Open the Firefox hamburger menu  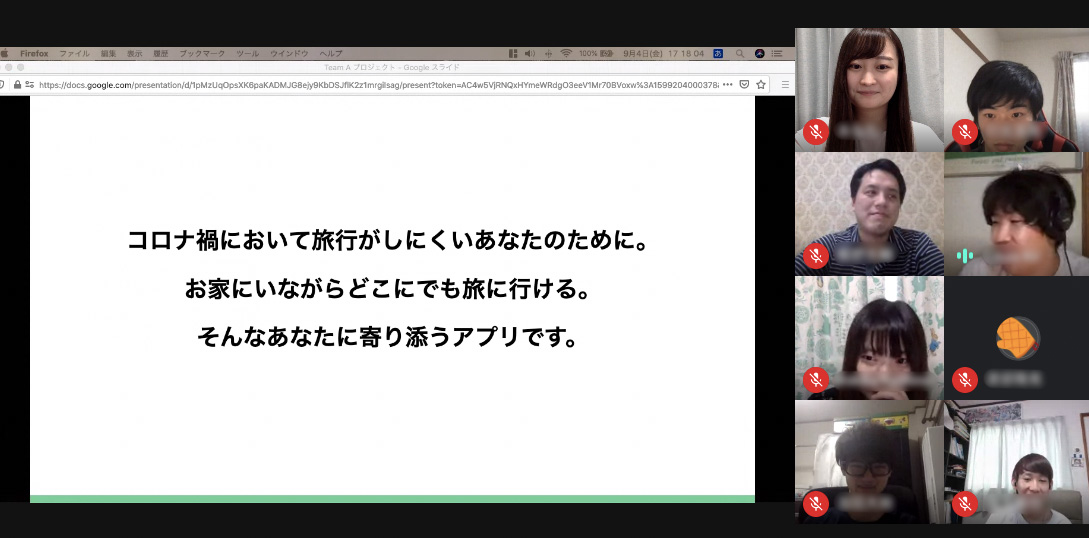(785, 85)
